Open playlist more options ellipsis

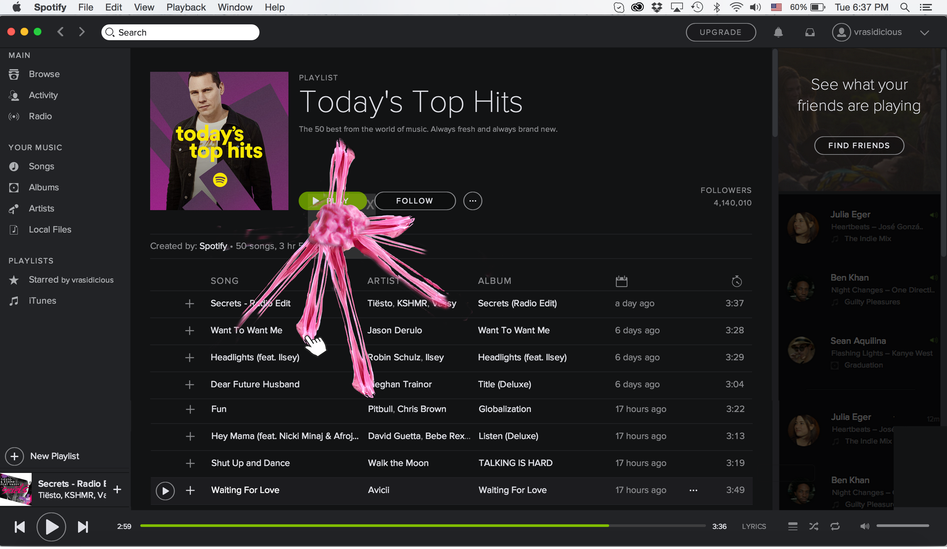pyautogui.click(x=473, y=201)
